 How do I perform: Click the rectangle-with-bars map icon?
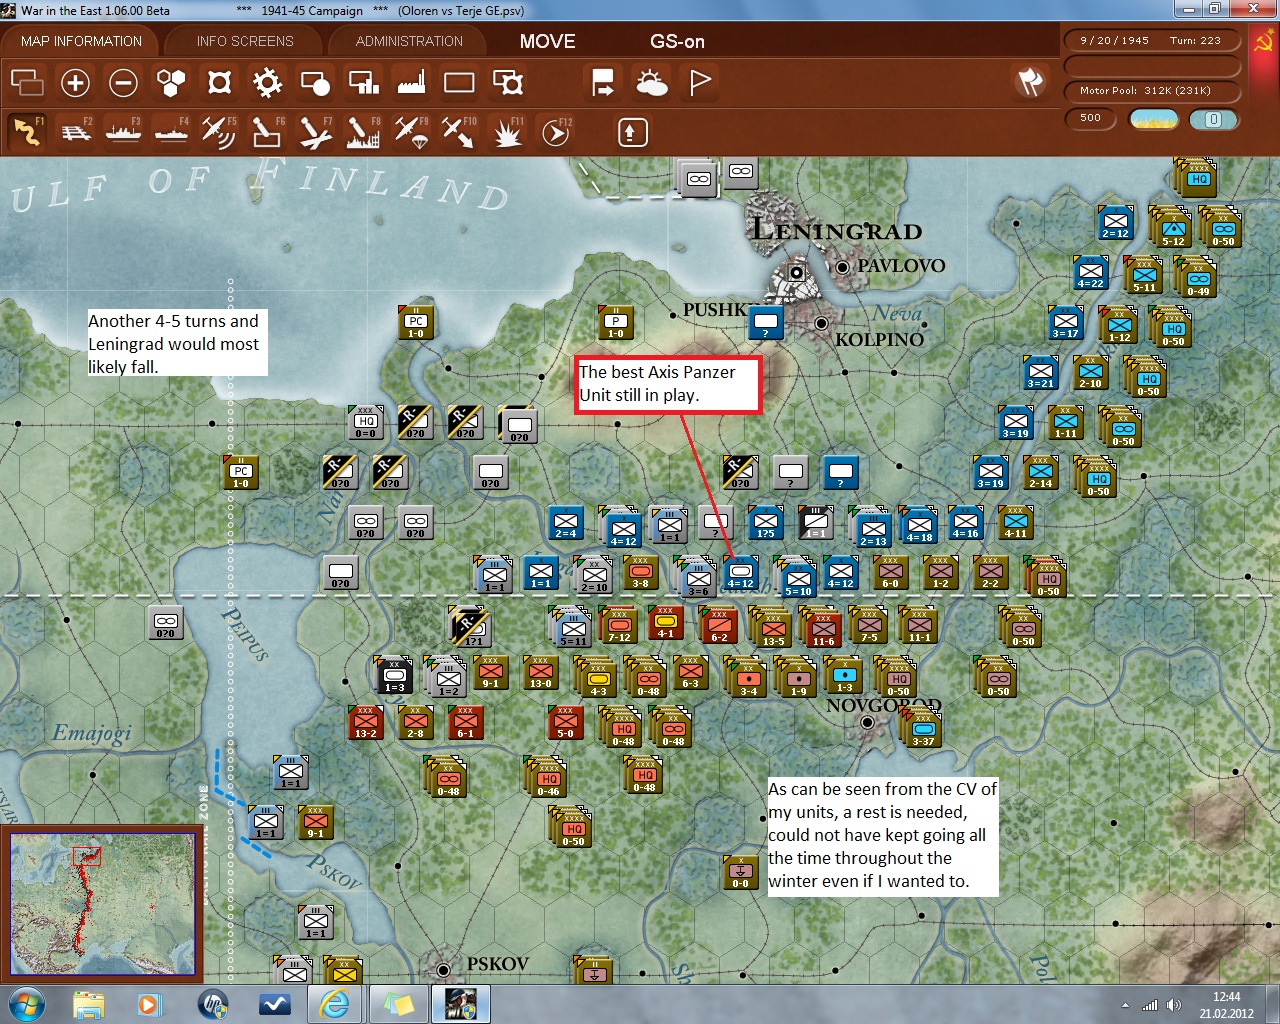click(x=363, y=82)
